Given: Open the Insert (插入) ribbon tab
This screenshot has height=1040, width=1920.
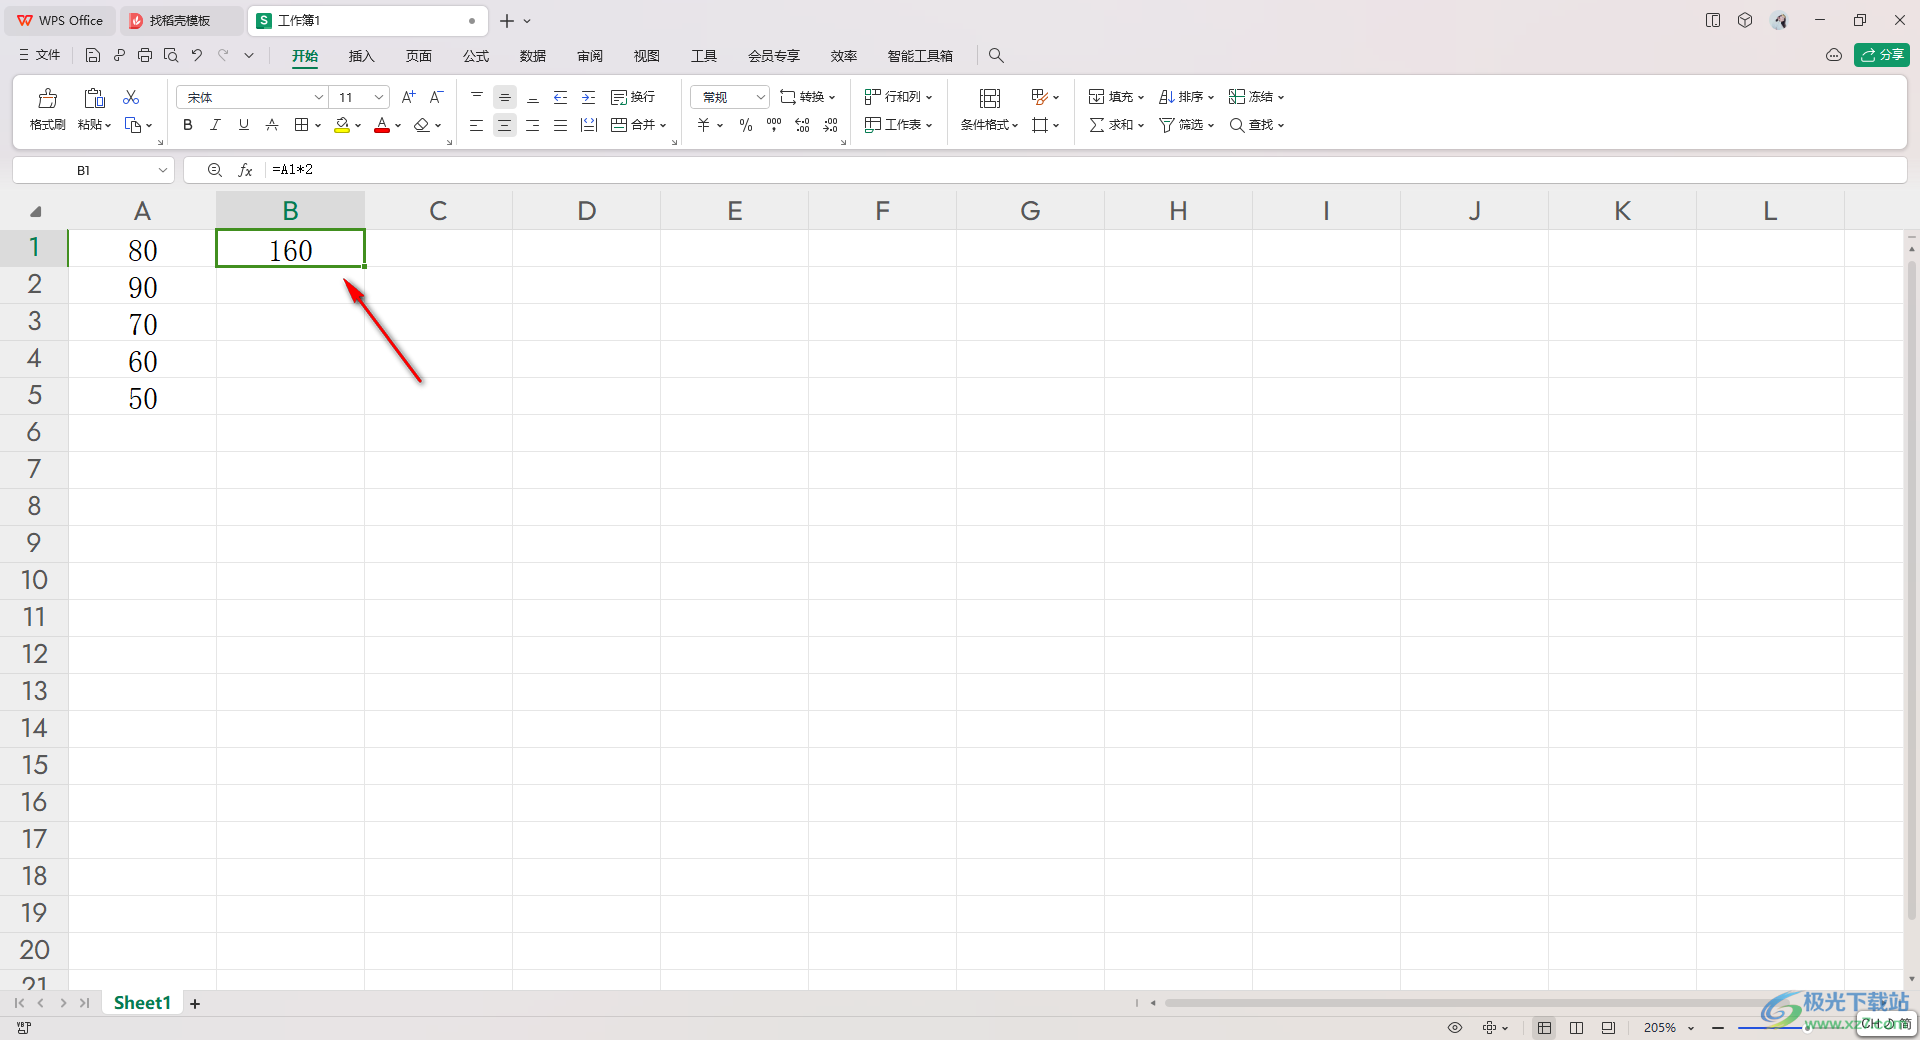Looking at the screenshot, I should (x=361, y=56).
